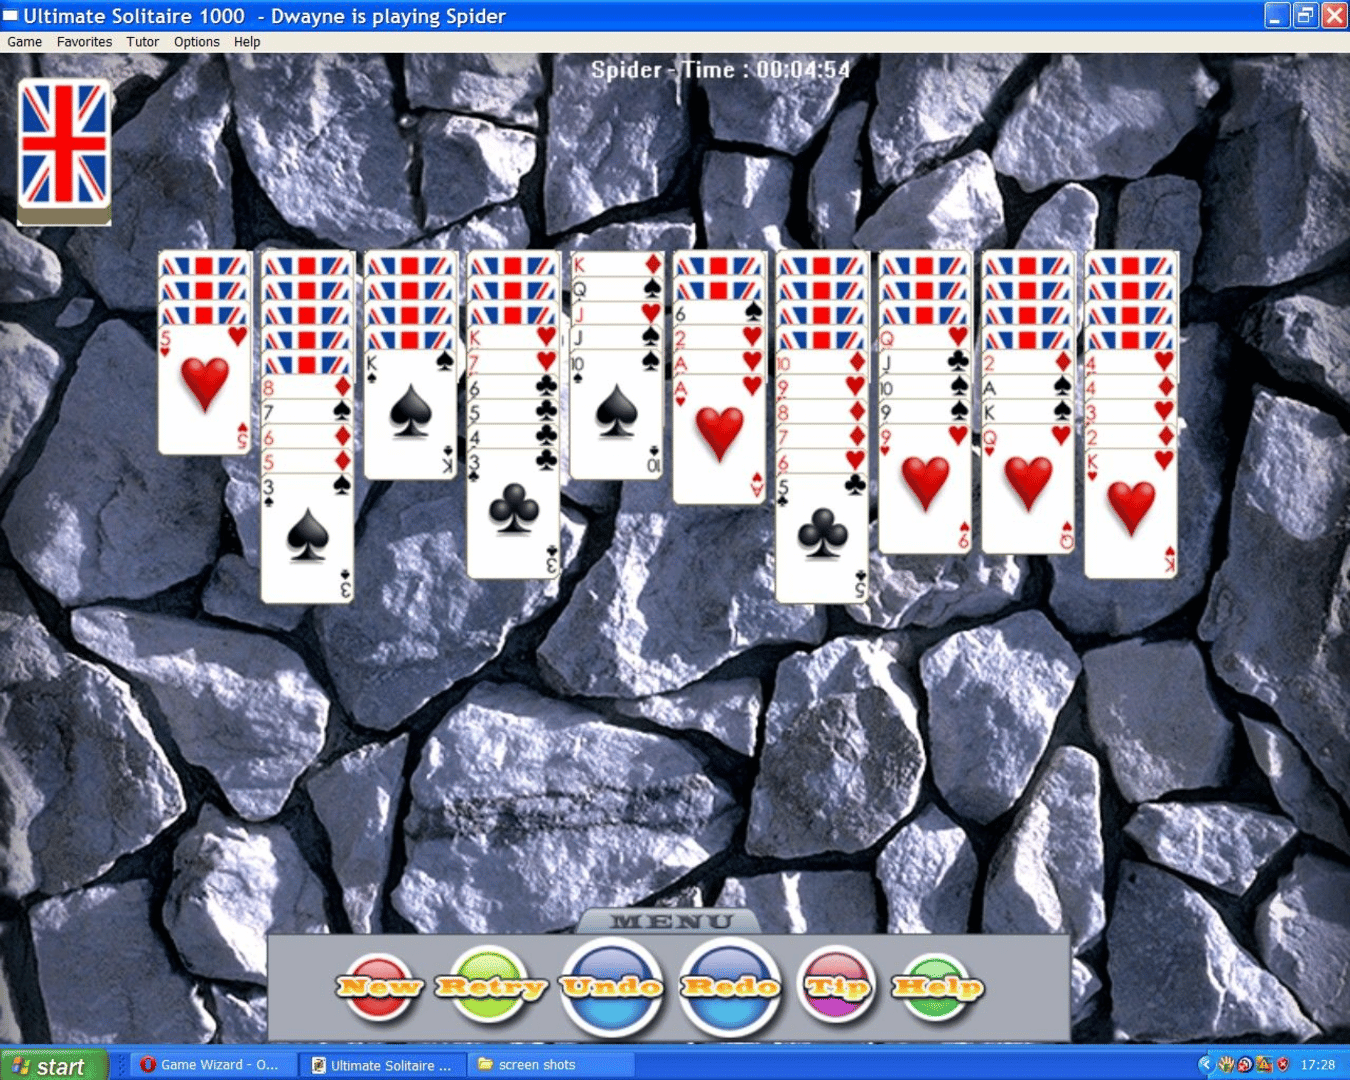Select the 9 of hearts in eighth column
This screenshot has height=1080, width=1350.
(x=925, y=488)
